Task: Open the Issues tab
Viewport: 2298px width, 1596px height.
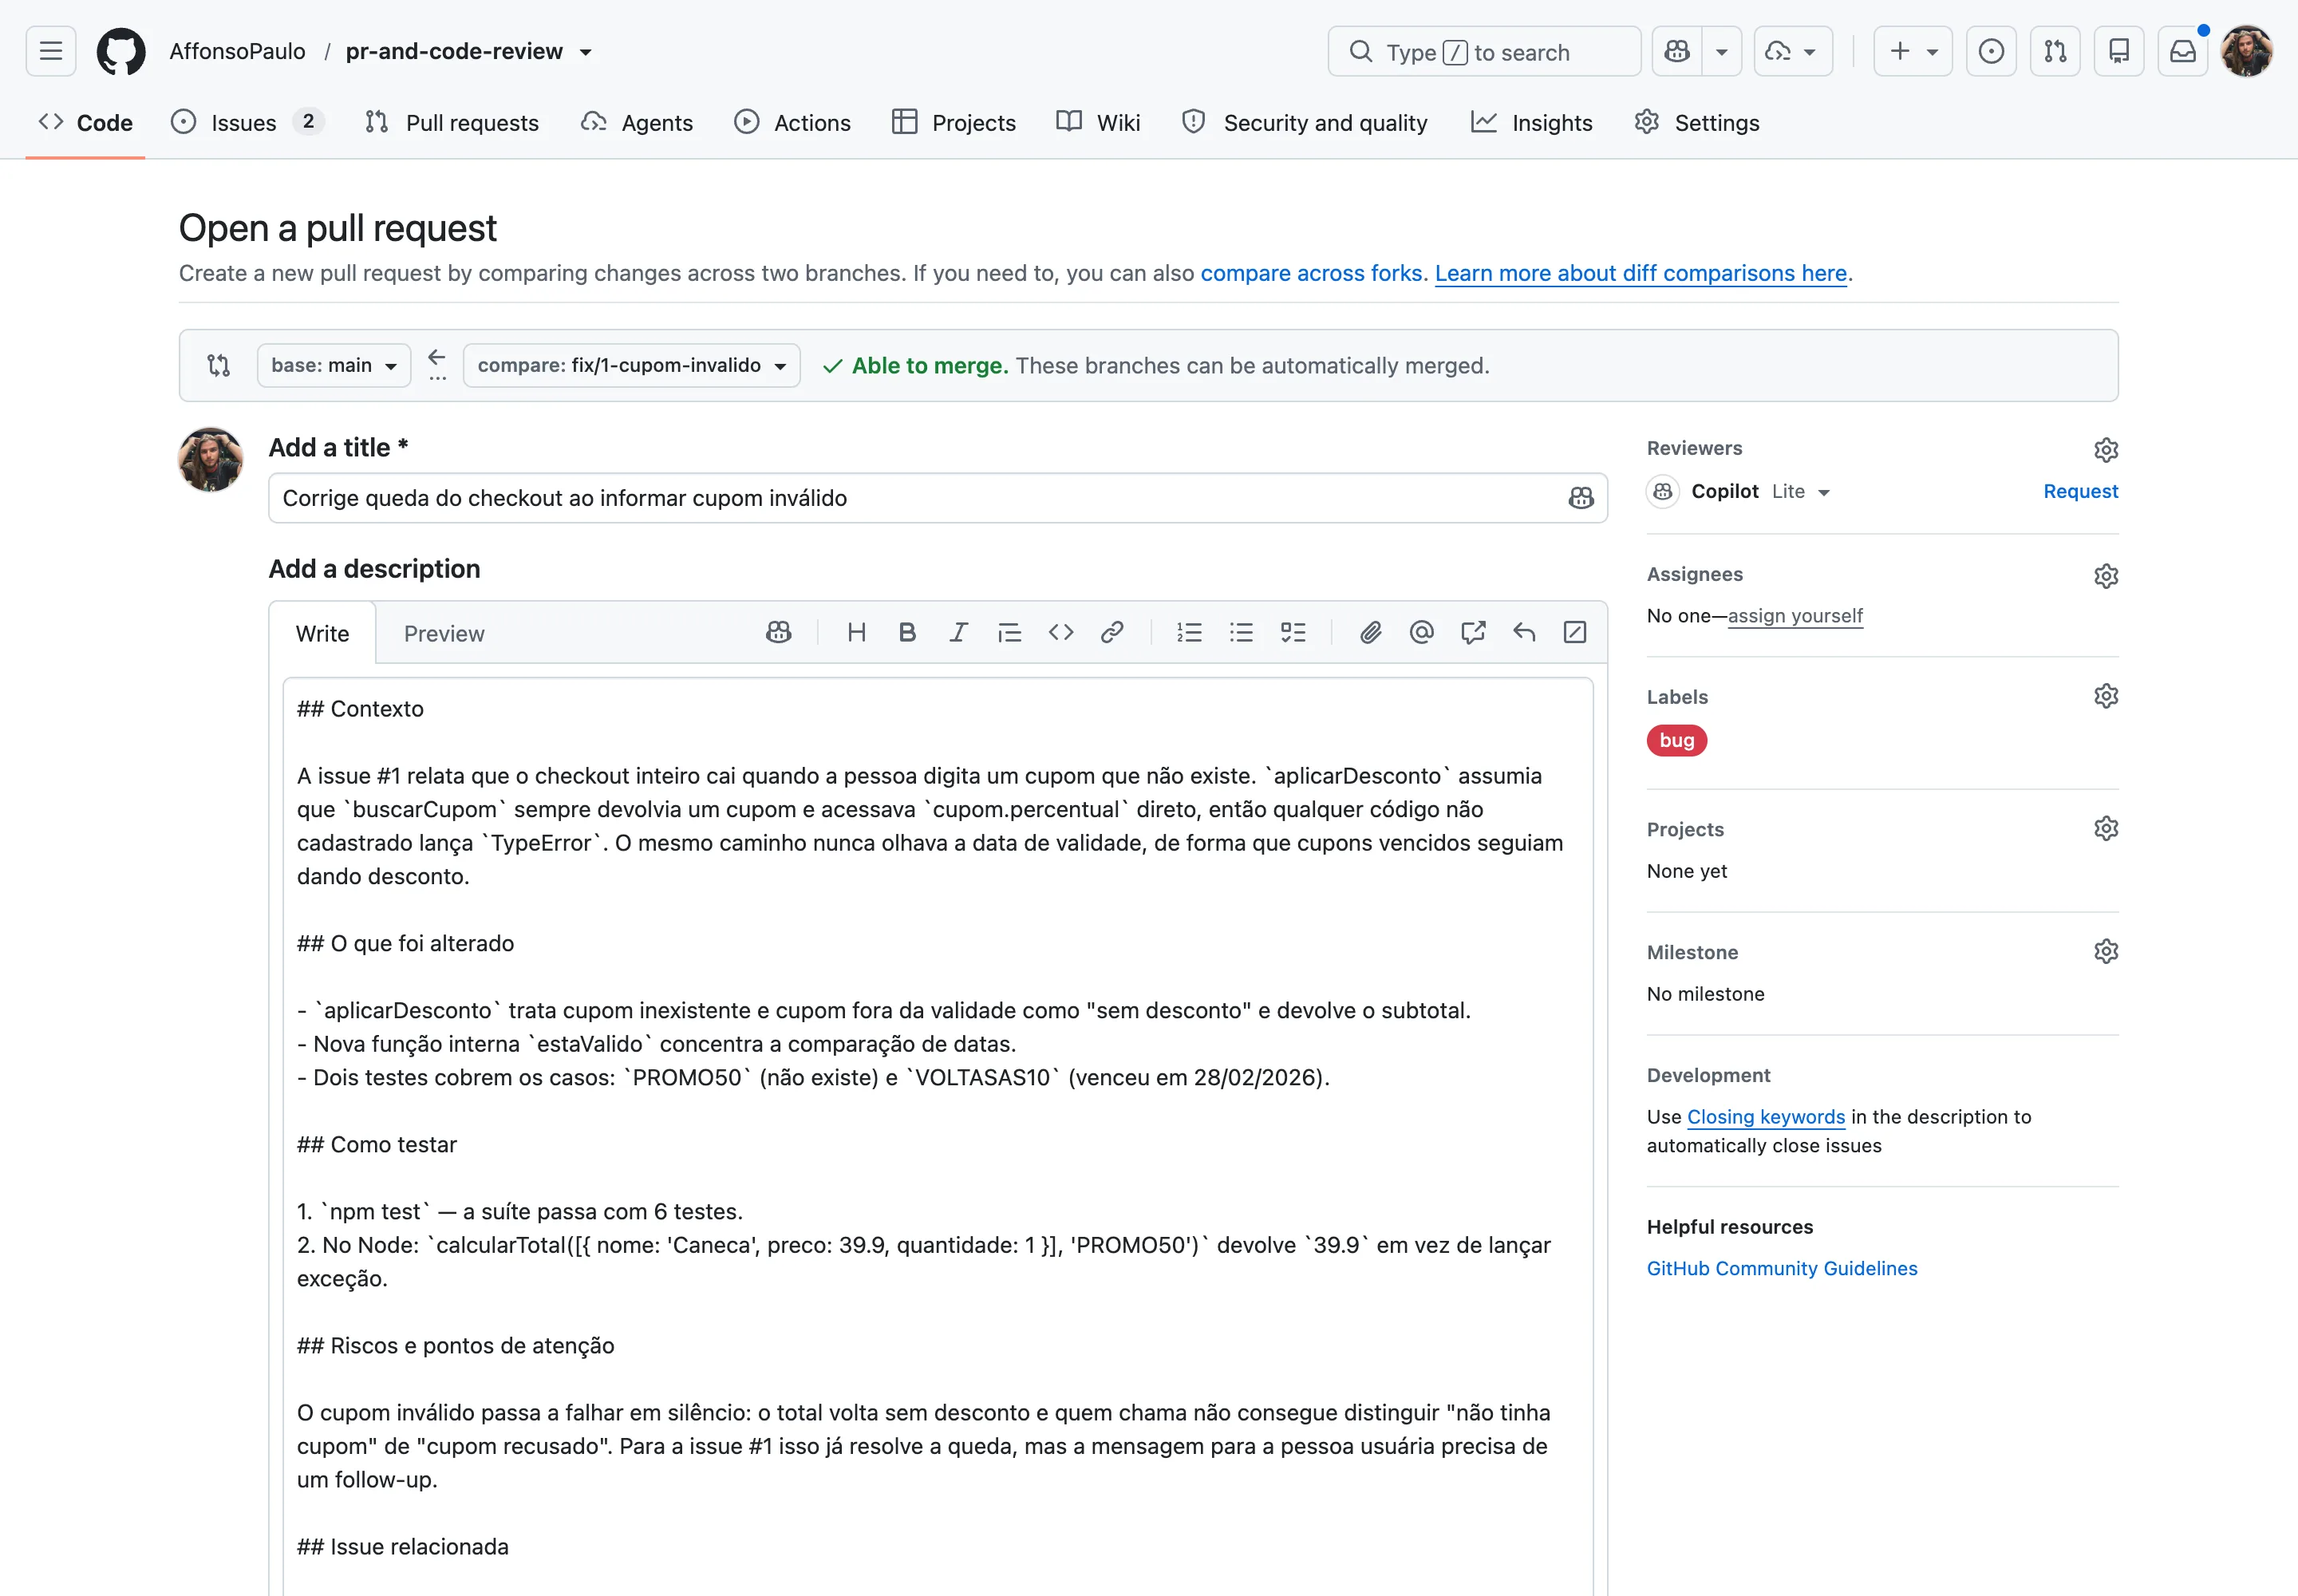Action: pyautogui.click(x=247, y=123)
